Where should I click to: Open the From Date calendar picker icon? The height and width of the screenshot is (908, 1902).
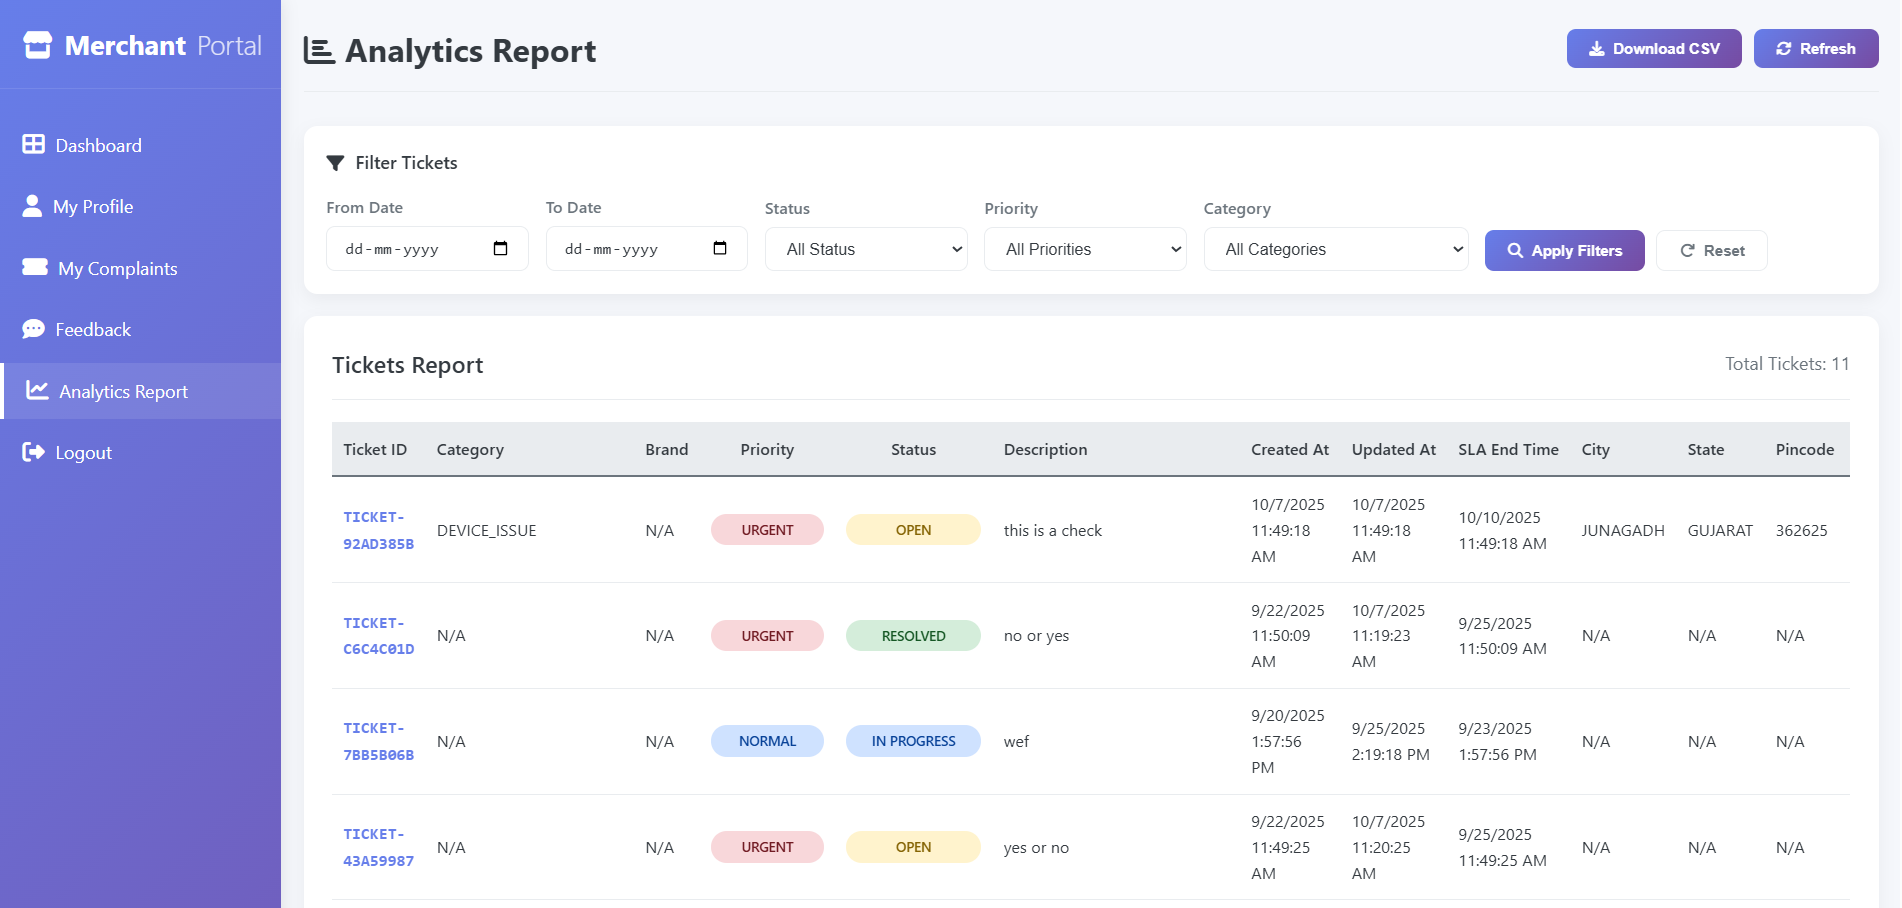(x=500, y=248)
